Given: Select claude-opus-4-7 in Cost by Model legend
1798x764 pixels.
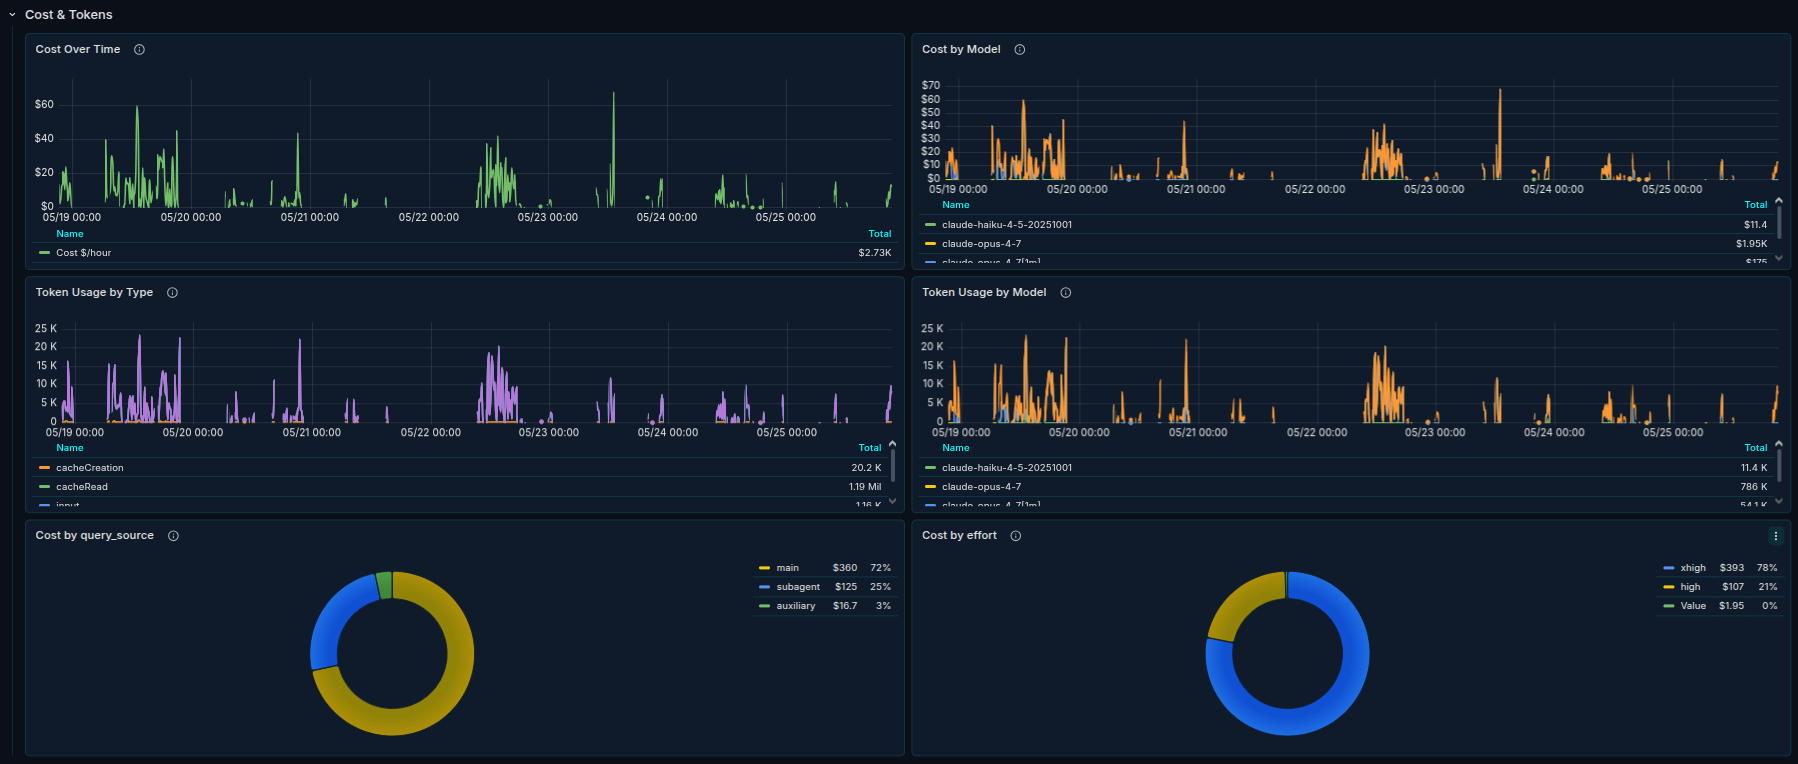Looking at the screenshot, I should click(981, 243).
